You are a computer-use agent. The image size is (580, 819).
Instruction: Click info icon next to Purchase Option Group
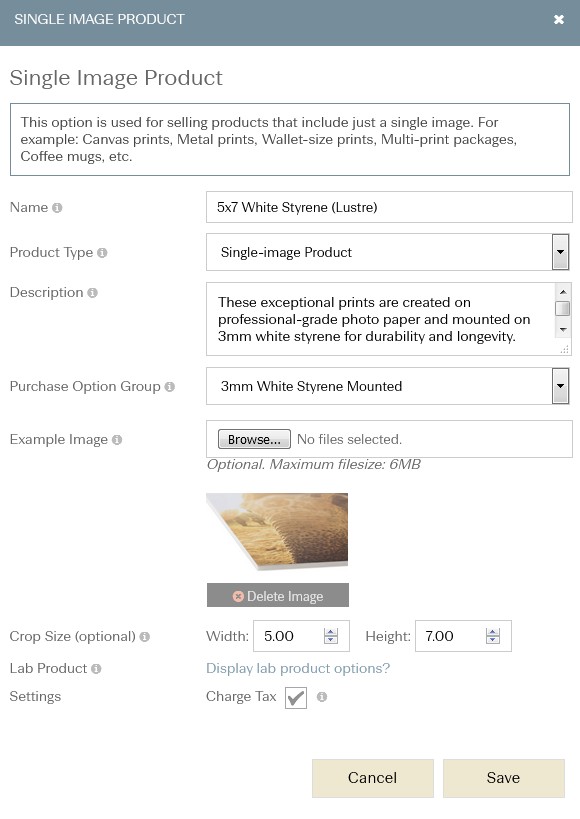pos(169,387)
